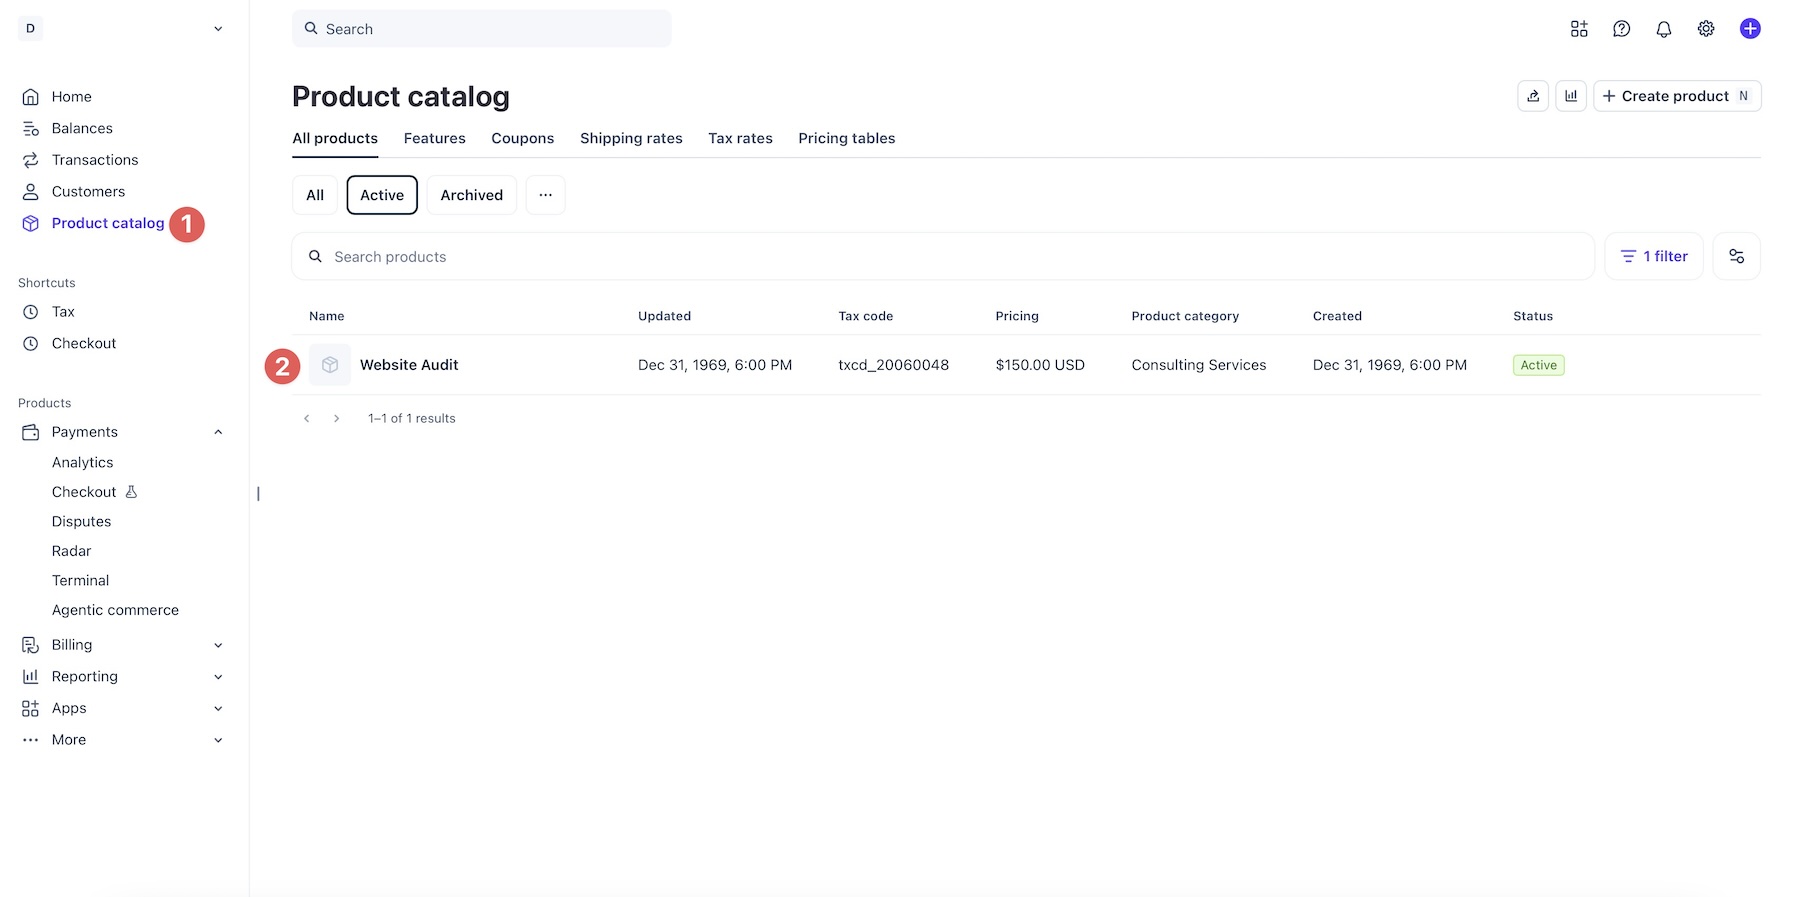Open the apps grid icon in top bar
This screenshot has width=1800, height=897.
click(1579, 29)
